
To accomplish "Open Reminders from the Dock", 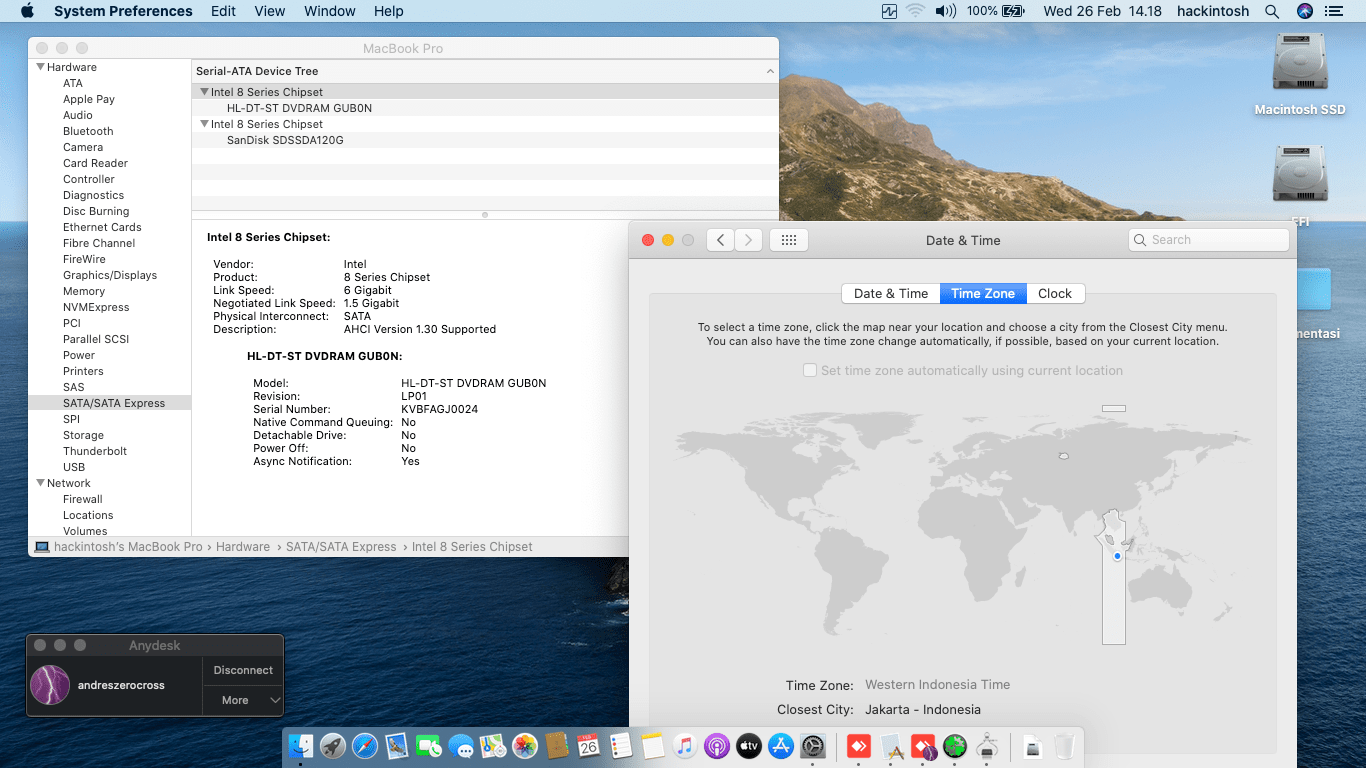I will click(x=620, y=746).
